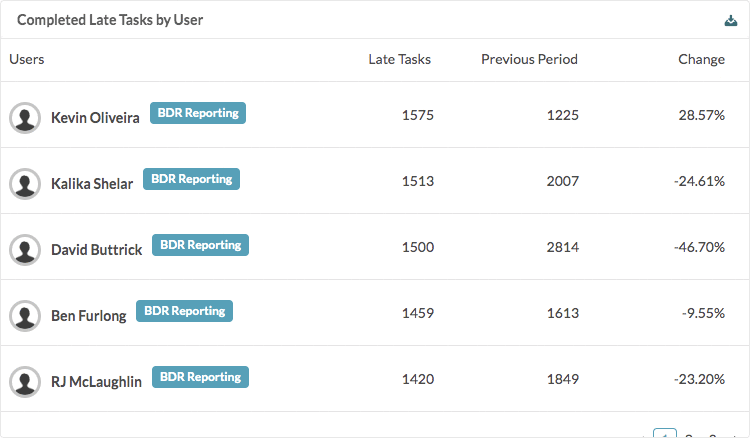This screenshot has height=438, width=750.
Task: Select late tasks value 1500
Action: coord(418,247)
